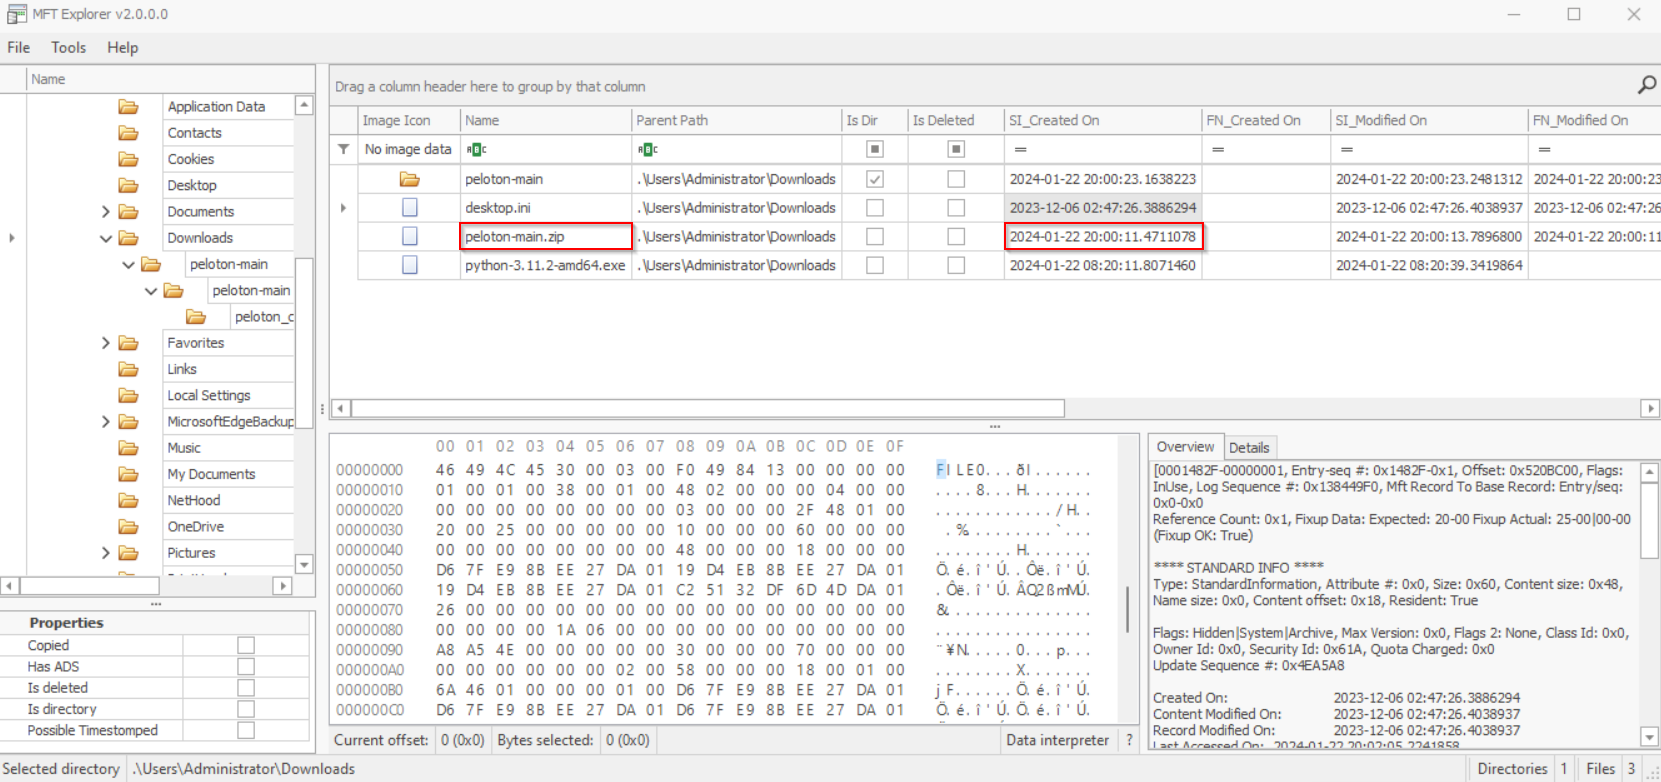Image resolution: width=1661 pixels, height=782 pixels.
Task: Toggle Is Dir checkbox for desktop.ini row
Action: [875, 208]
